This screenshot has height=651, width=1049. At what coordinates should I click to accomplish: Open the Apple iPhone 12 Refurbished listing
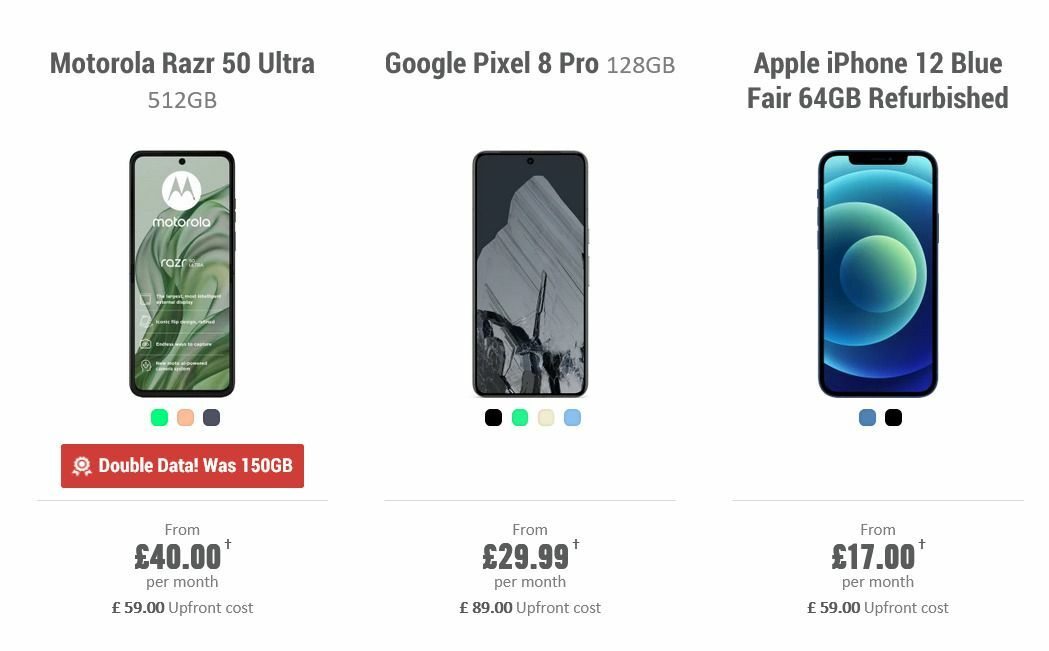877,81
